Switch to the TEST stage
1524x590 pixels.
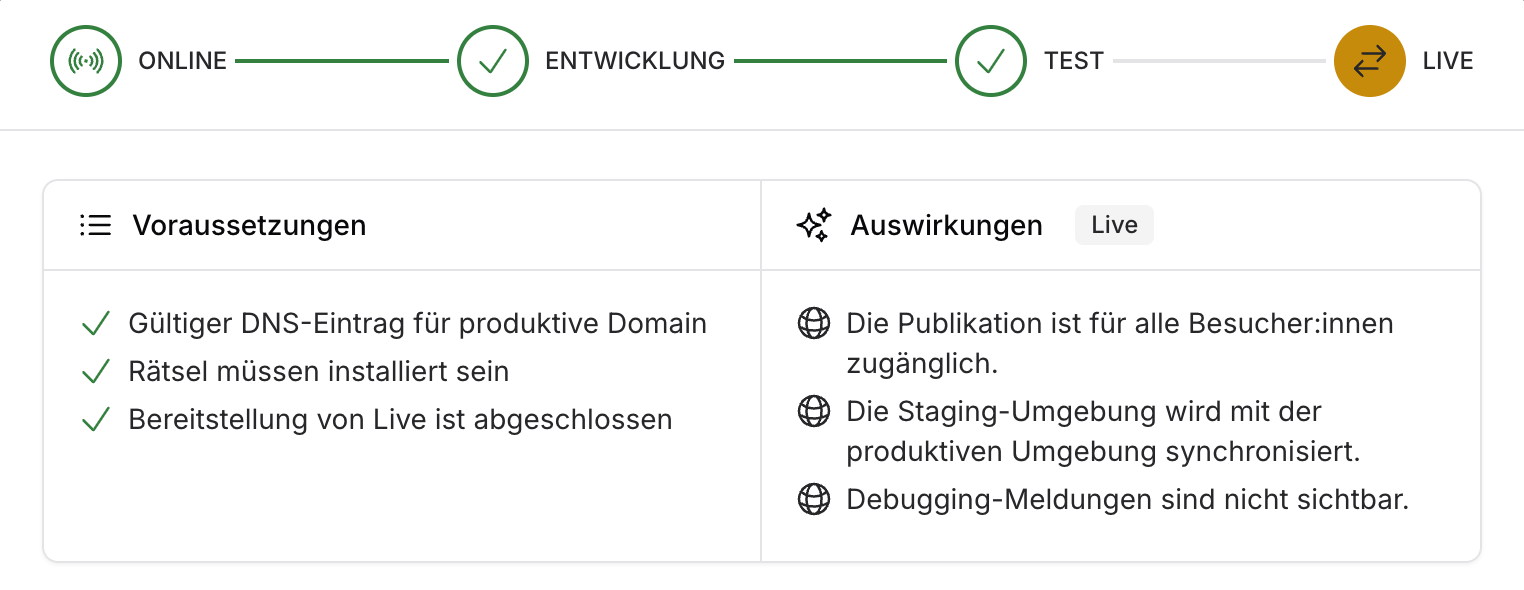1074,61
